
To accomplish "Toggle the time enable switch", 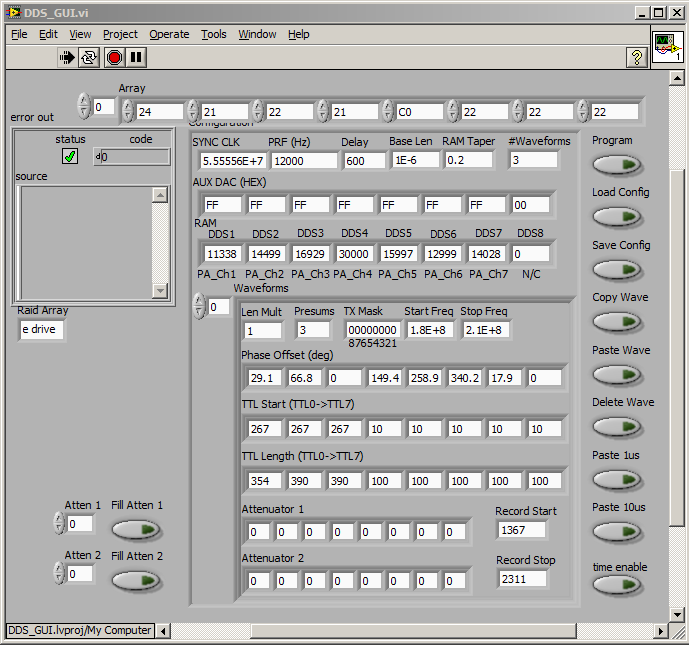I will 618,585.
